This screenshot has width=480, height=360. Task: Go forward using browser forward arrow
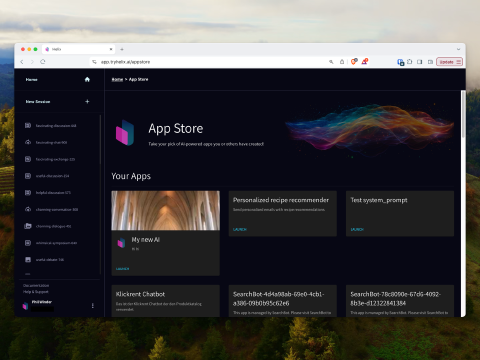click(x=32, y=62)
